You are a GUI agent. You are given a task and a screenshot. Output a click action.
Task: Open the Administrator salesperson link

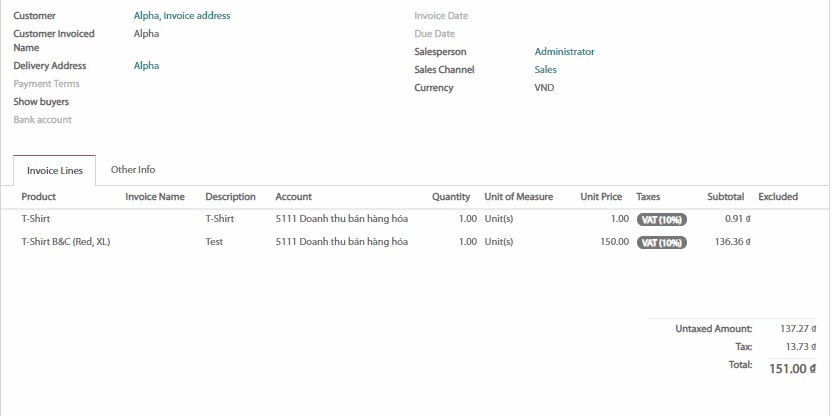pos(564,52)
